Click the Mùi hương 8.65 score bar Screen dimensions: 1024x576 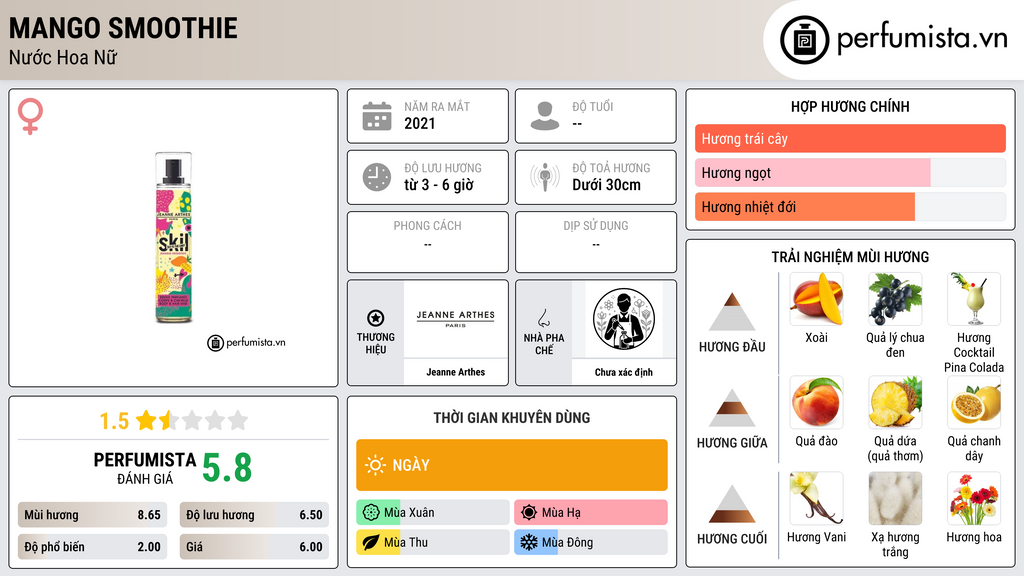coord(92,515)
